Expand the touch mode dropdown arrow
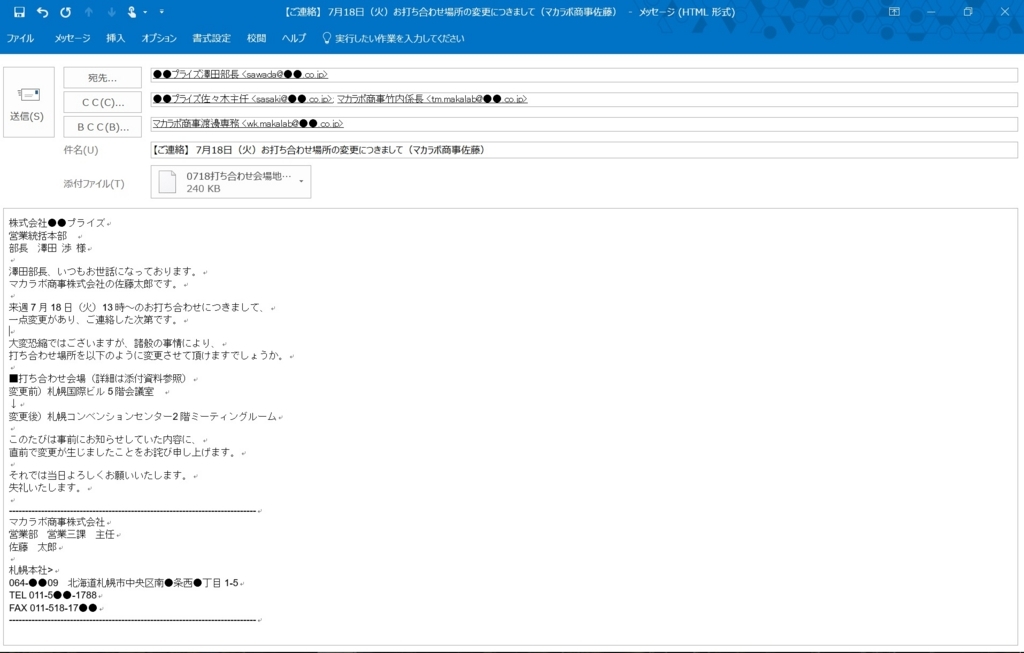This screenshot has width=1024, height=653. (143, 12)
